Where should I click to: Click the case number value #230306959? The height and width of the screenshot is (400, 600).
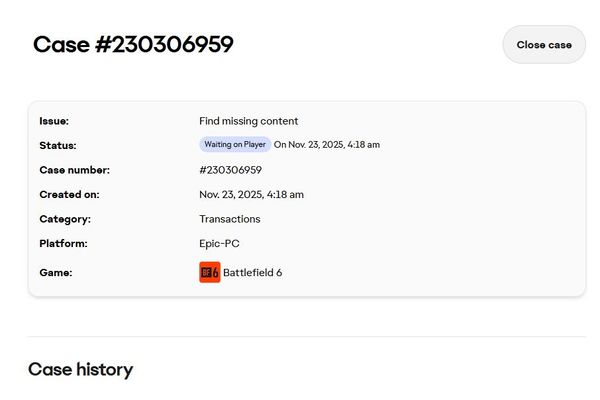click(230, 170)
